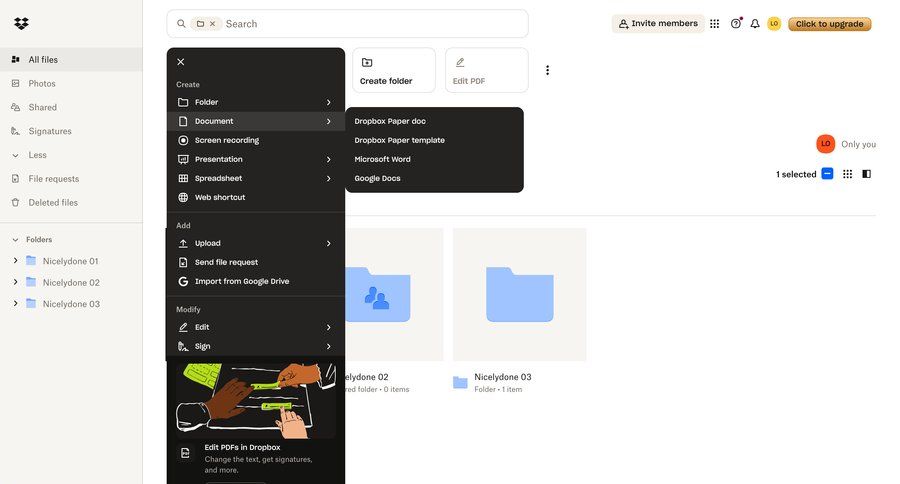Open Signatures in sidebar
Screen dimensions: 900x484
[71, 131]
